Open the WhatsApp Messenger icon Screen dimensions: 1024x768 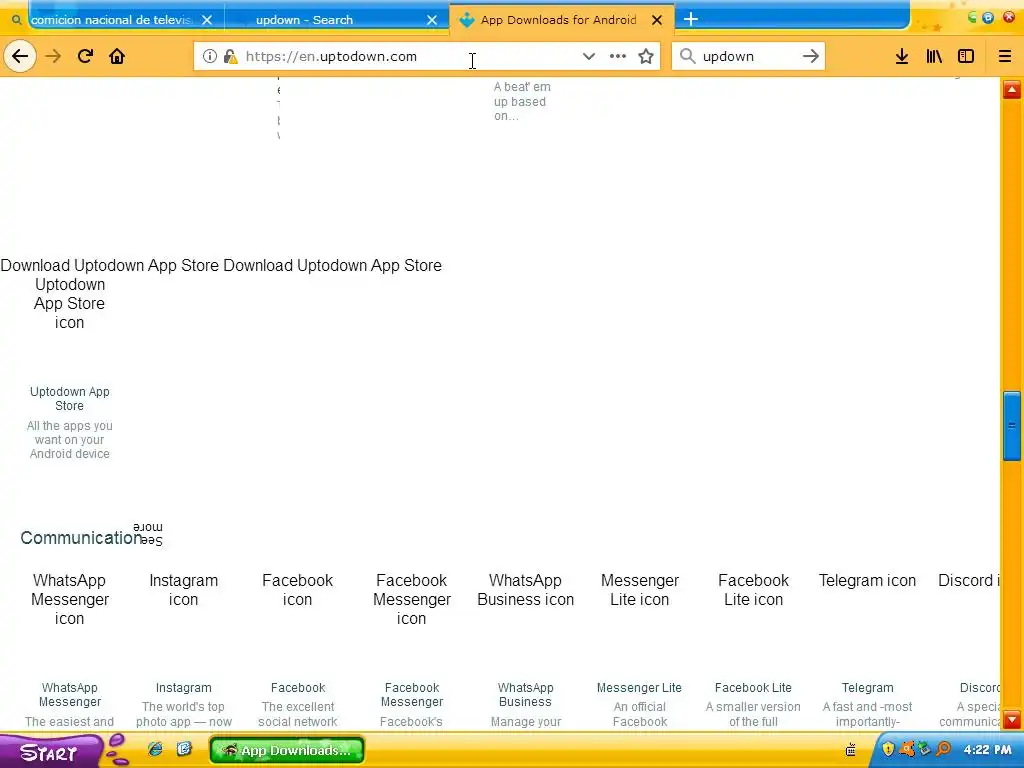coord(69,599)
